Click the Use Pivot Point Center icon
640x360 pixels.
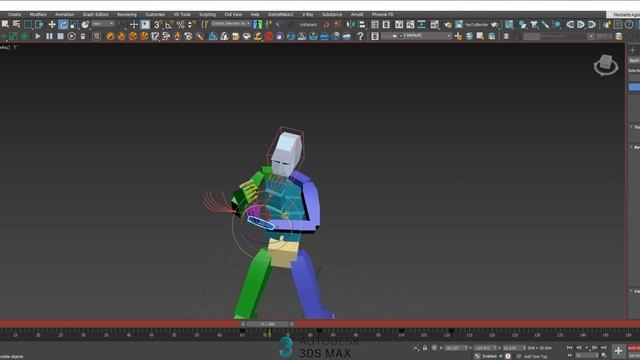point(122,24)
